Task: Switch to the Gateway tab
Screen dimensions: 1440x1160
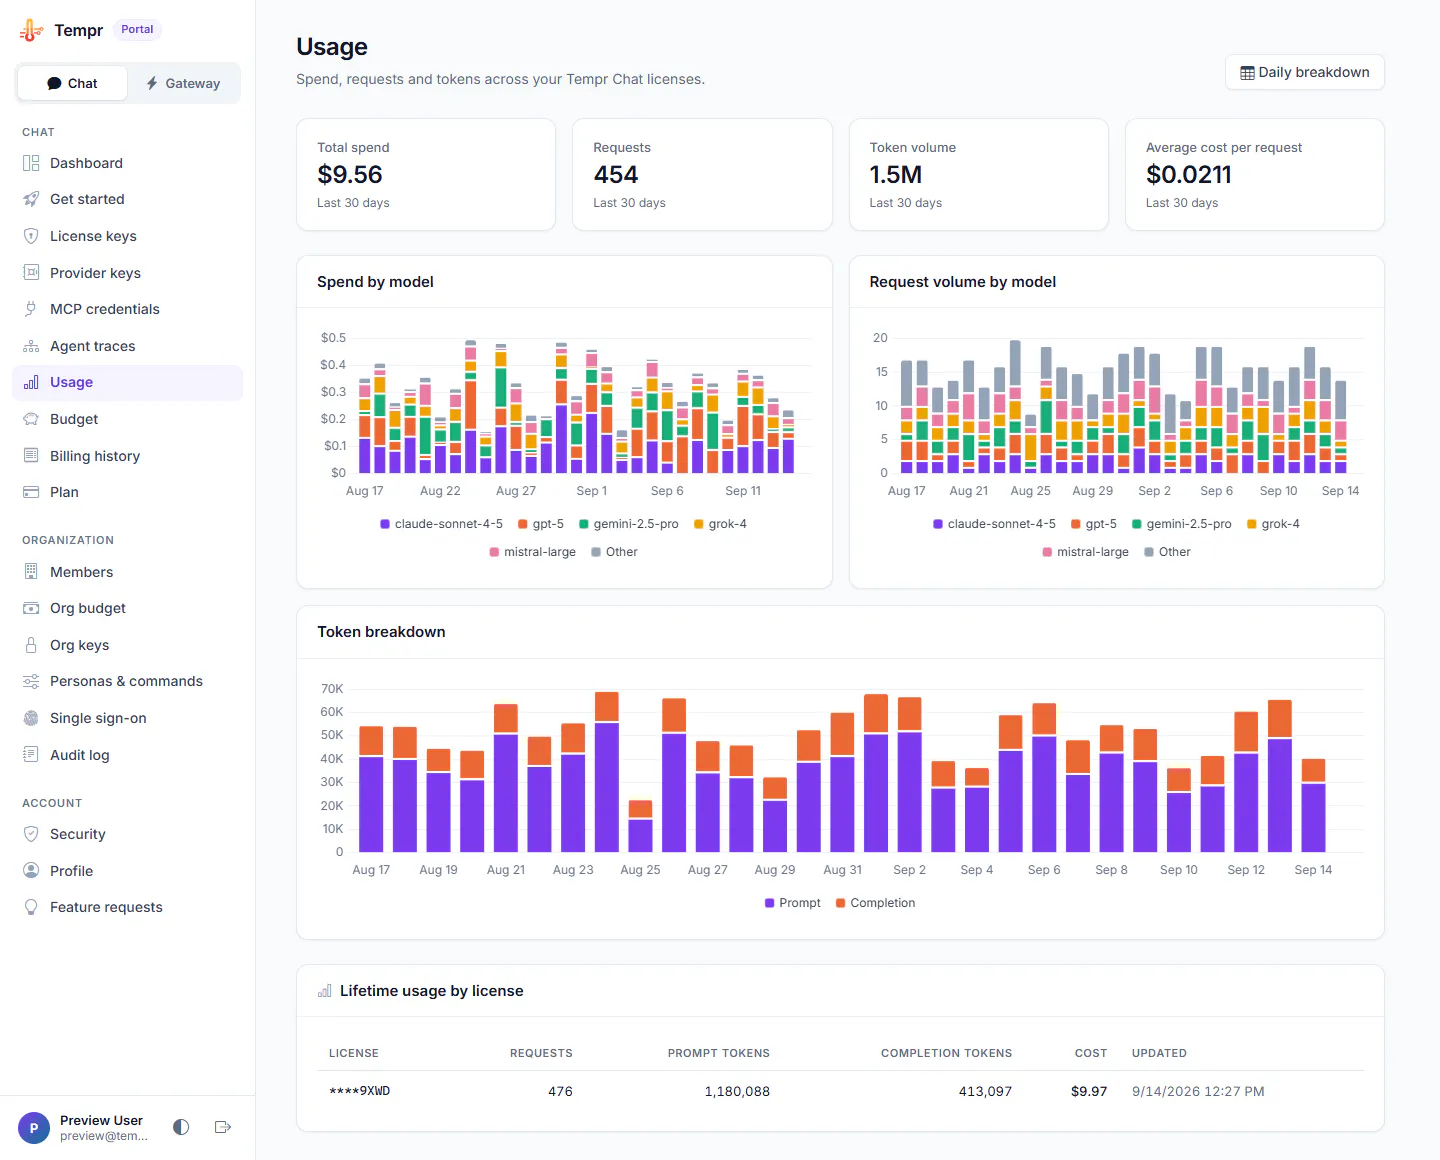Action: point(183,83)
